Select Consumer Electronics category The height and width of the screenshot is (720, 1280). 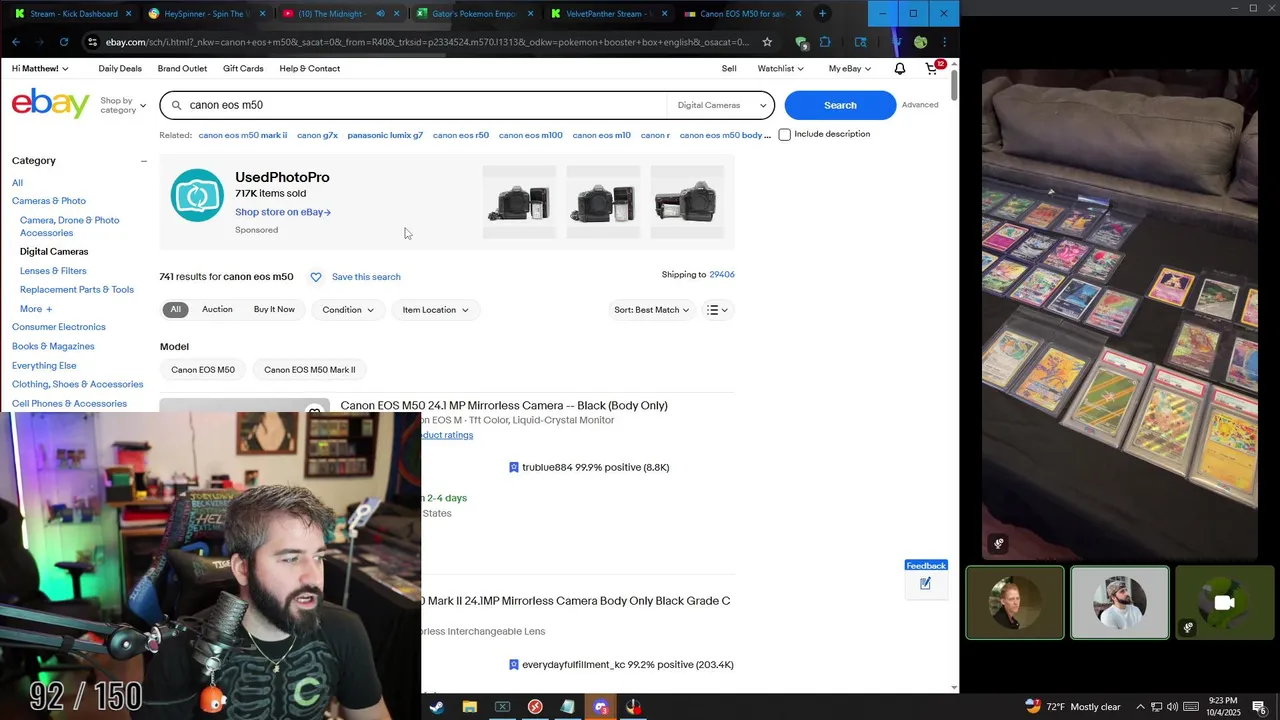[x=59, y=327]
